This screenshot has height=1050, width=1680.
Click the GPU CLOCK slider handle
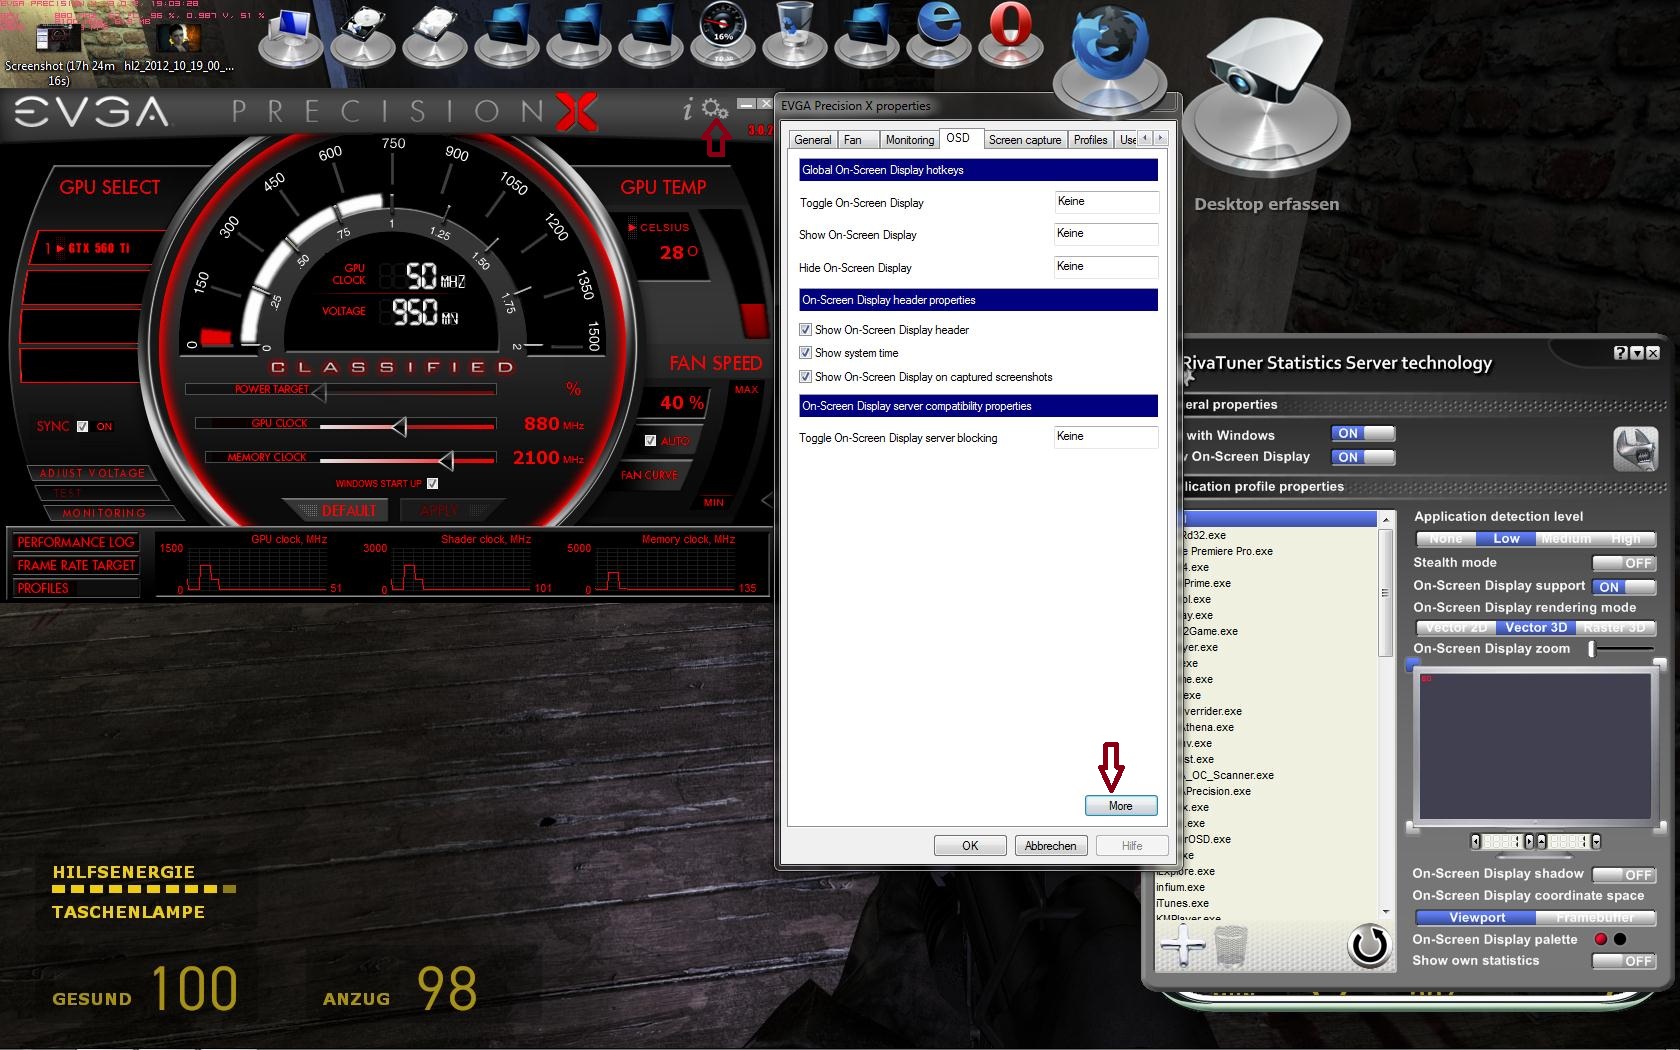pyautogui.click(x=399, y=427)
